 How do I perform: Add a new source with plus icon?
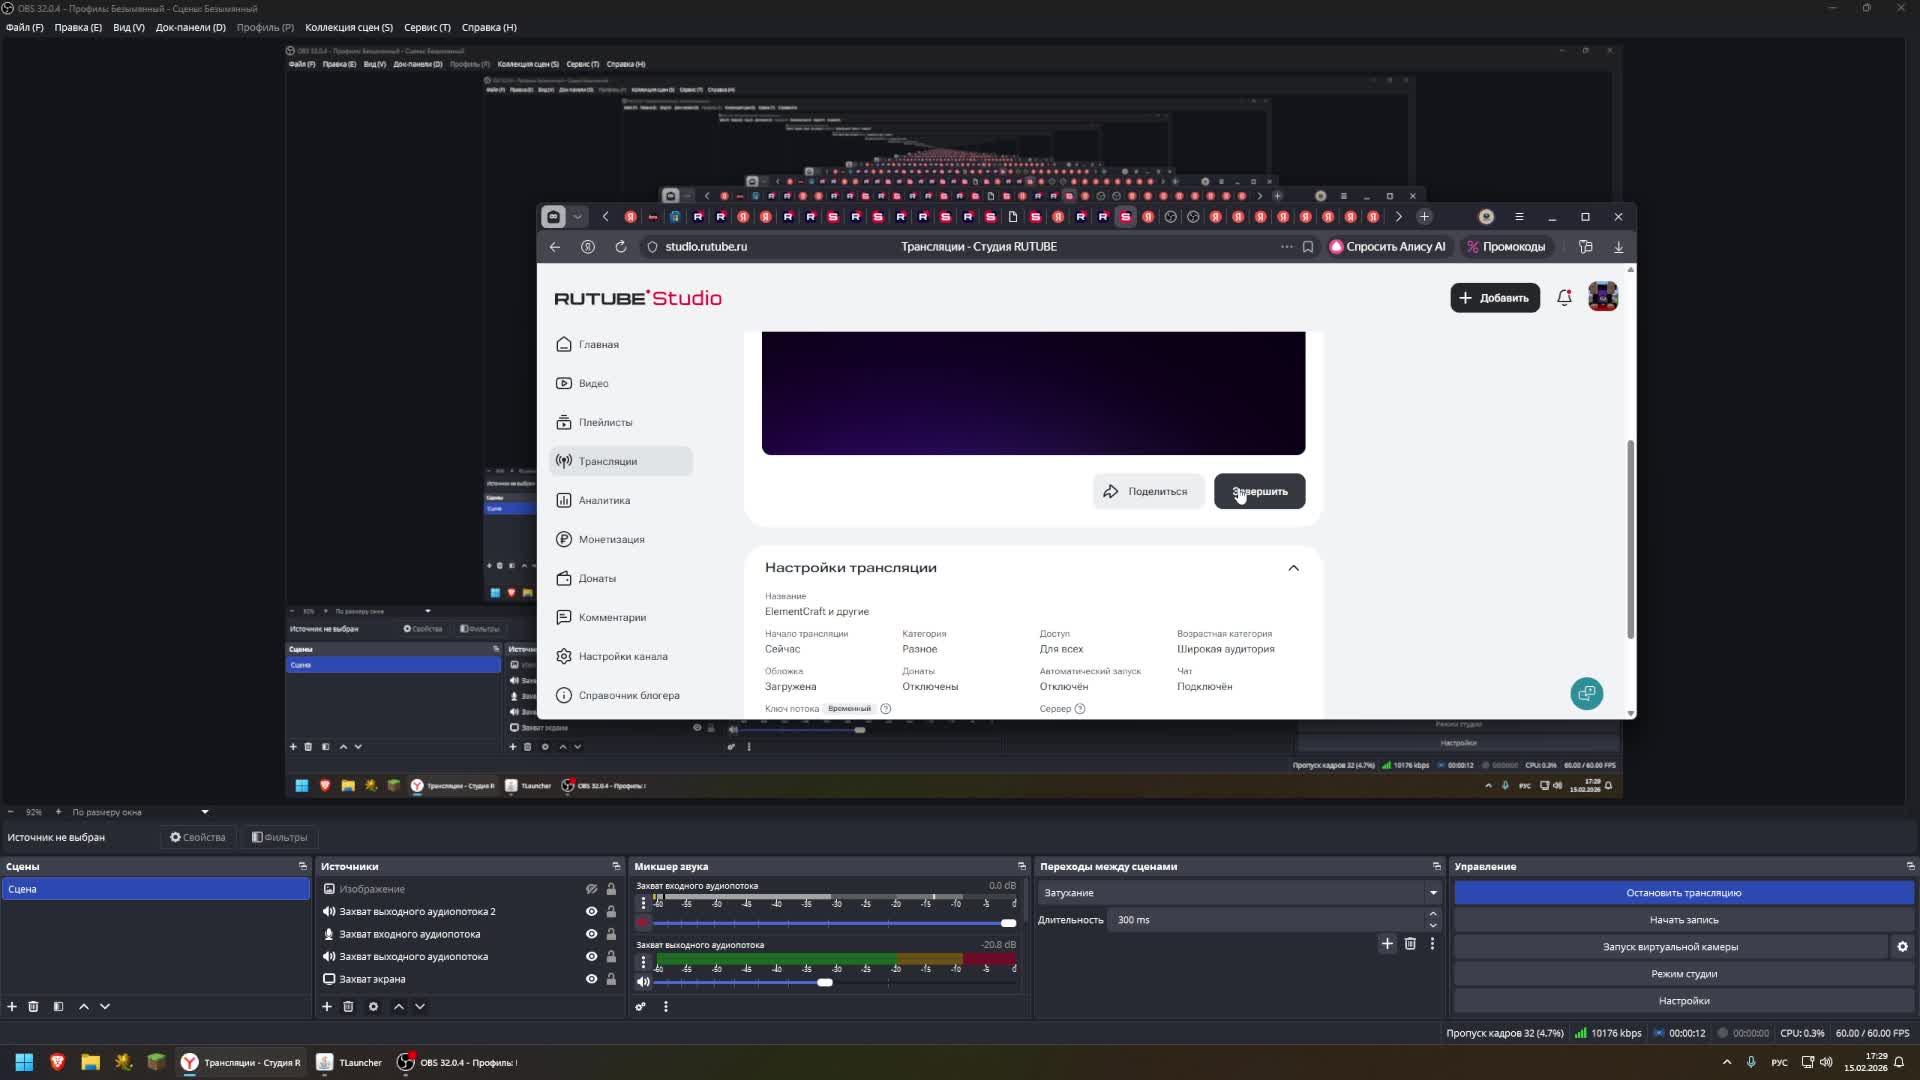326,1006
